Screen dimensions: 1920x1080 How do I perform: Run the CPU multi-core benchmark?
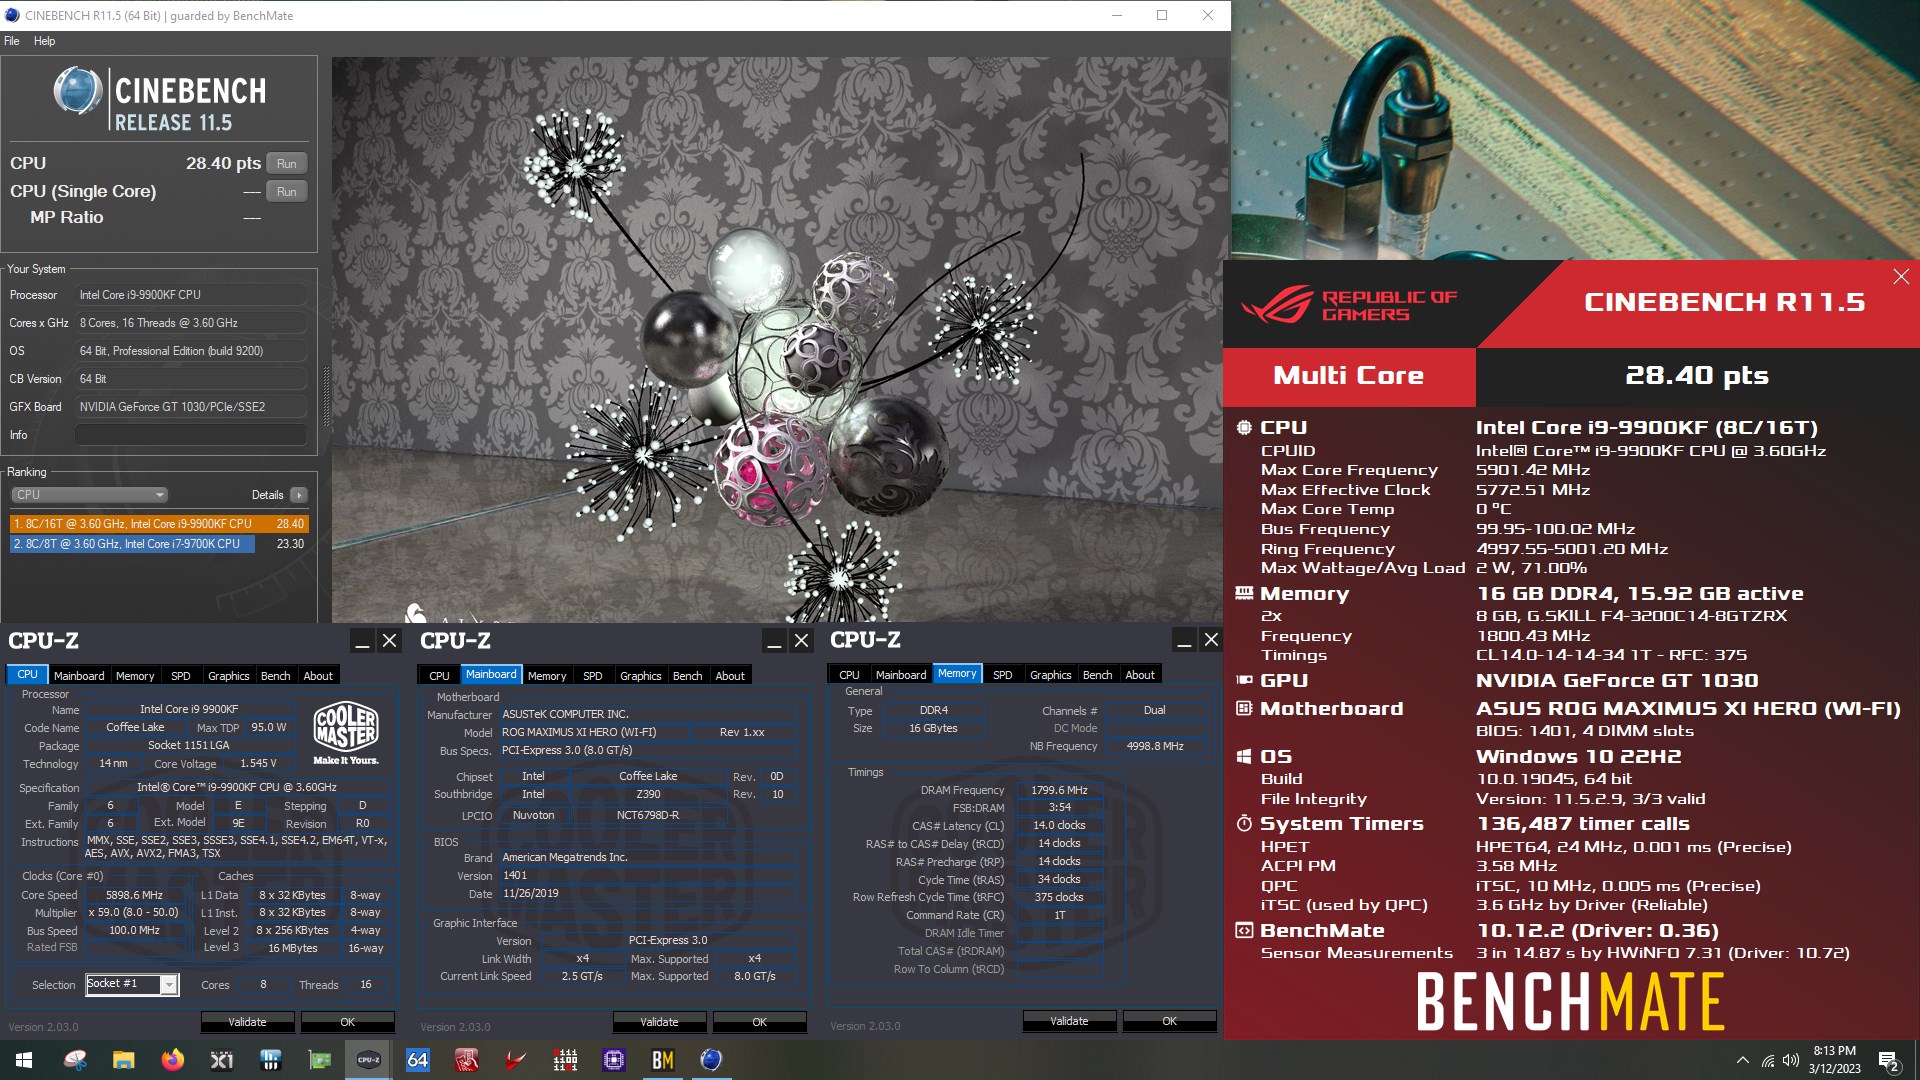[287, 164]
